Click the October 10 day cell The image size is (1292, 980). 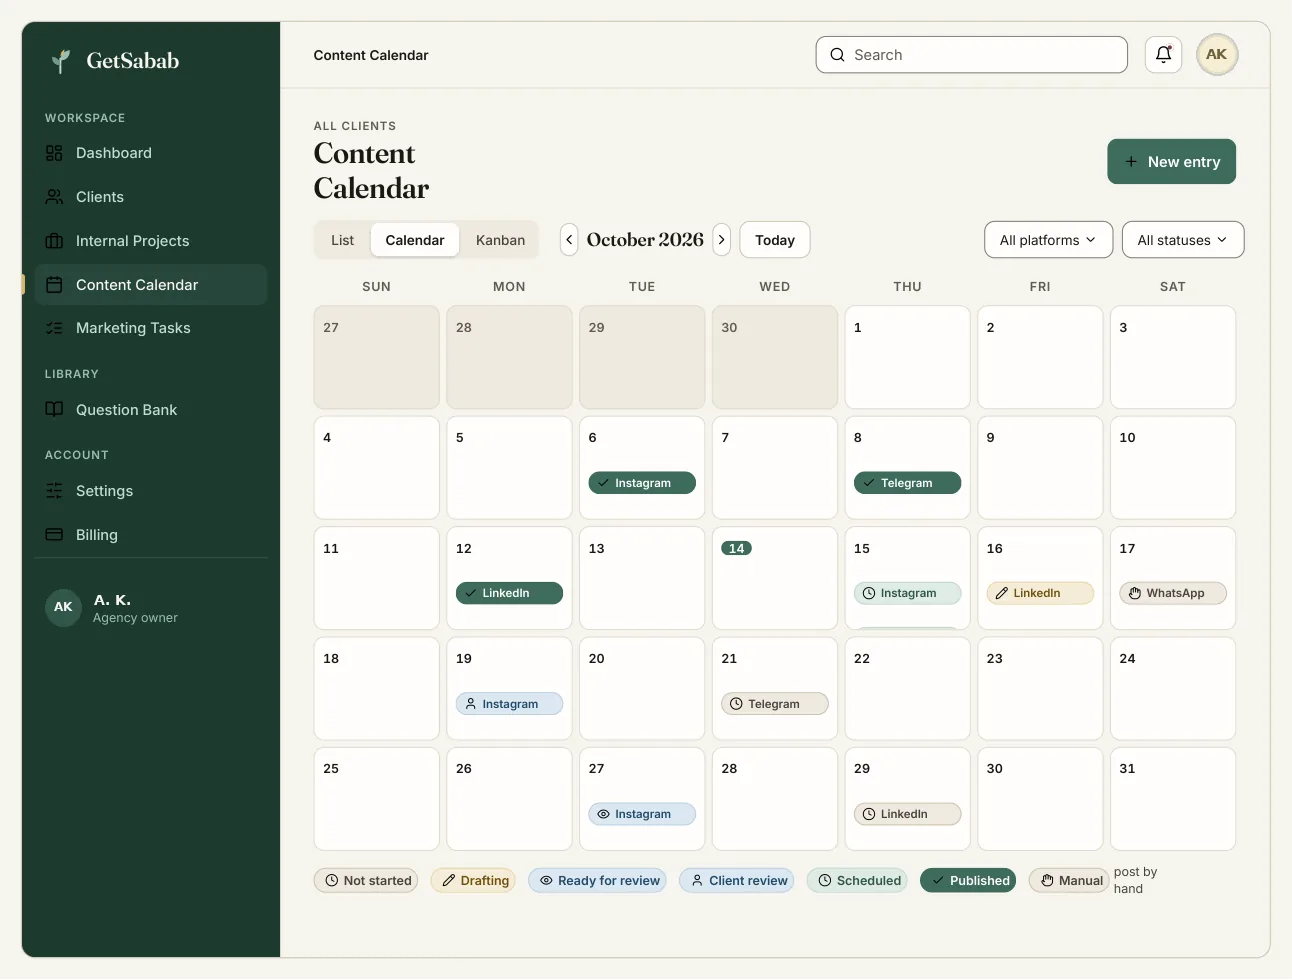click(1173, 468)
